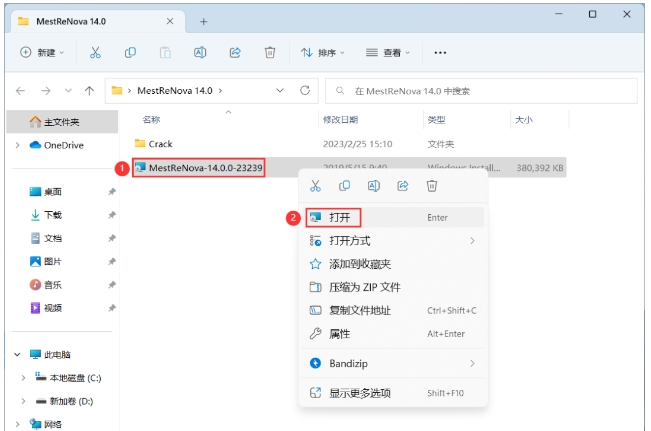This screenshot has height=431, width=651.
Task: Open the recent locations chevron
Action: tap(68, 90)
